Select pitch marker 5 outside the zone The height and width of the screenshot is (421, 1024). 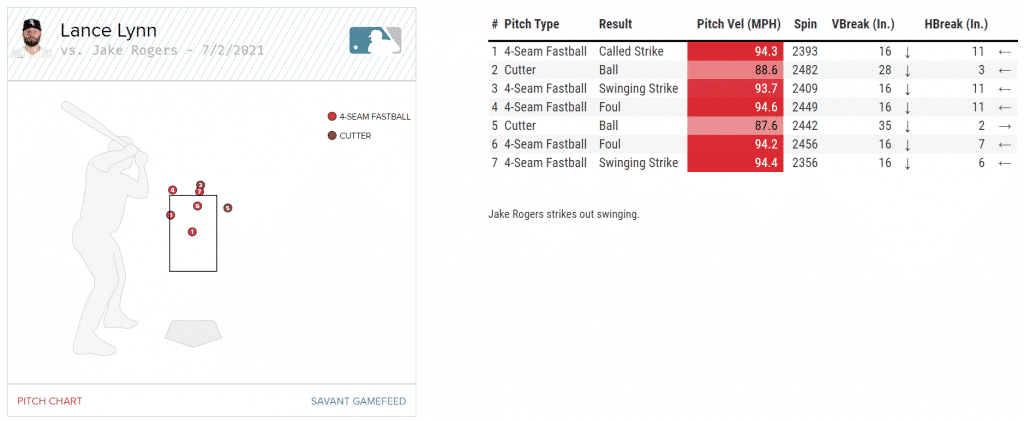pyautogui.click(x=228, y=208)
